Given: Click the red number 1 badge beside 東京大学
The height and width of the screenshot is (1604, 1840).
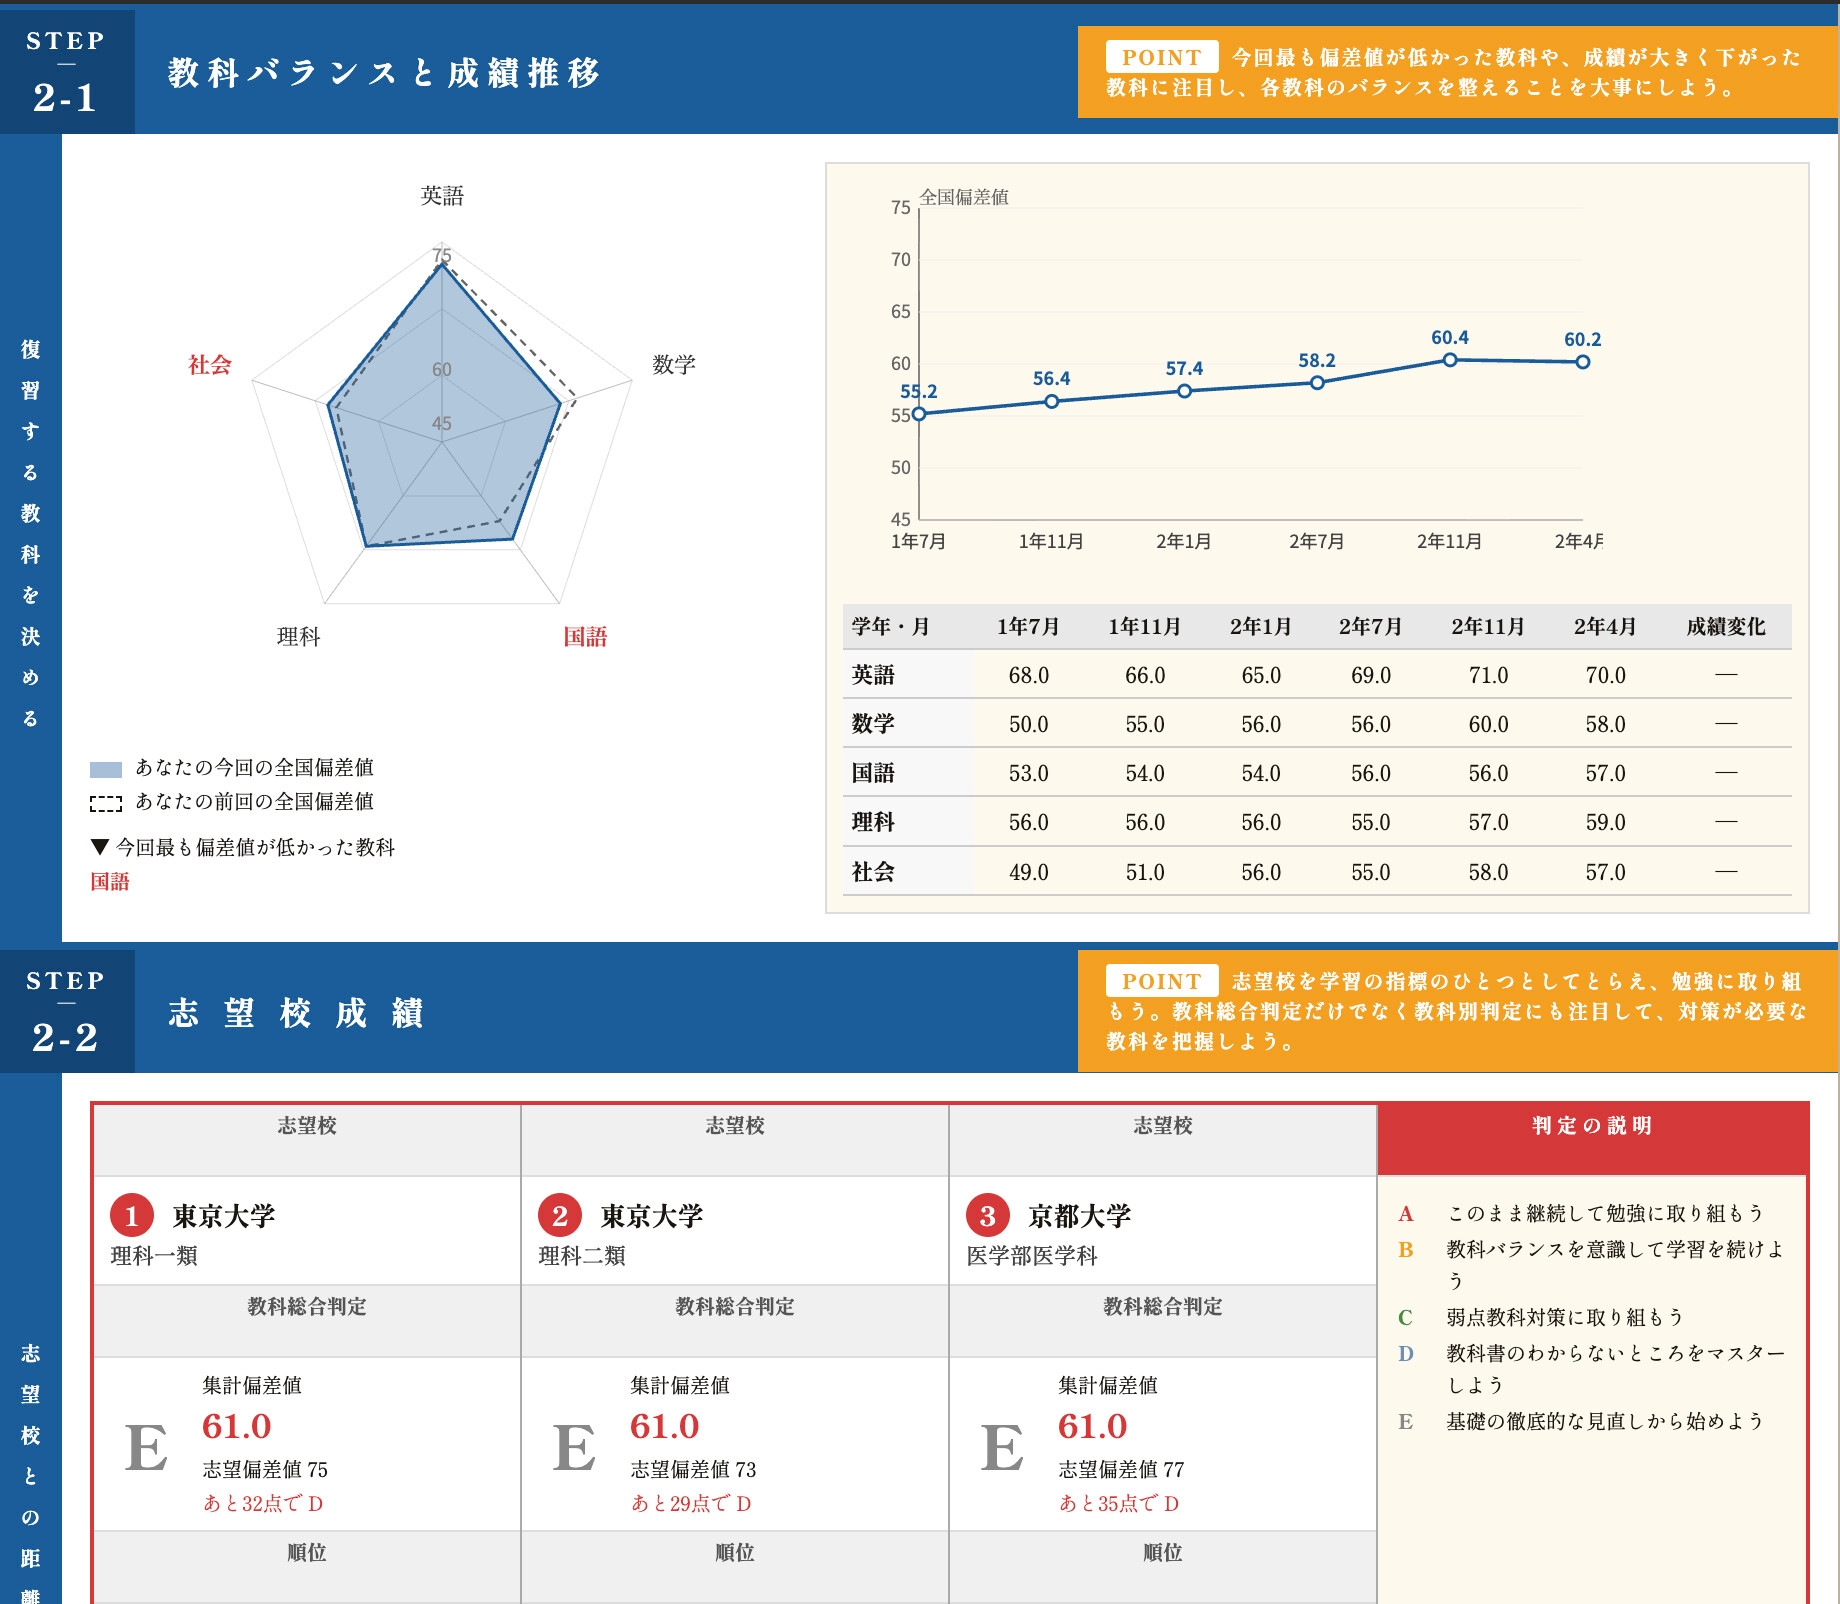Looking at the screenshot, I should click(x=131, y=1215).
